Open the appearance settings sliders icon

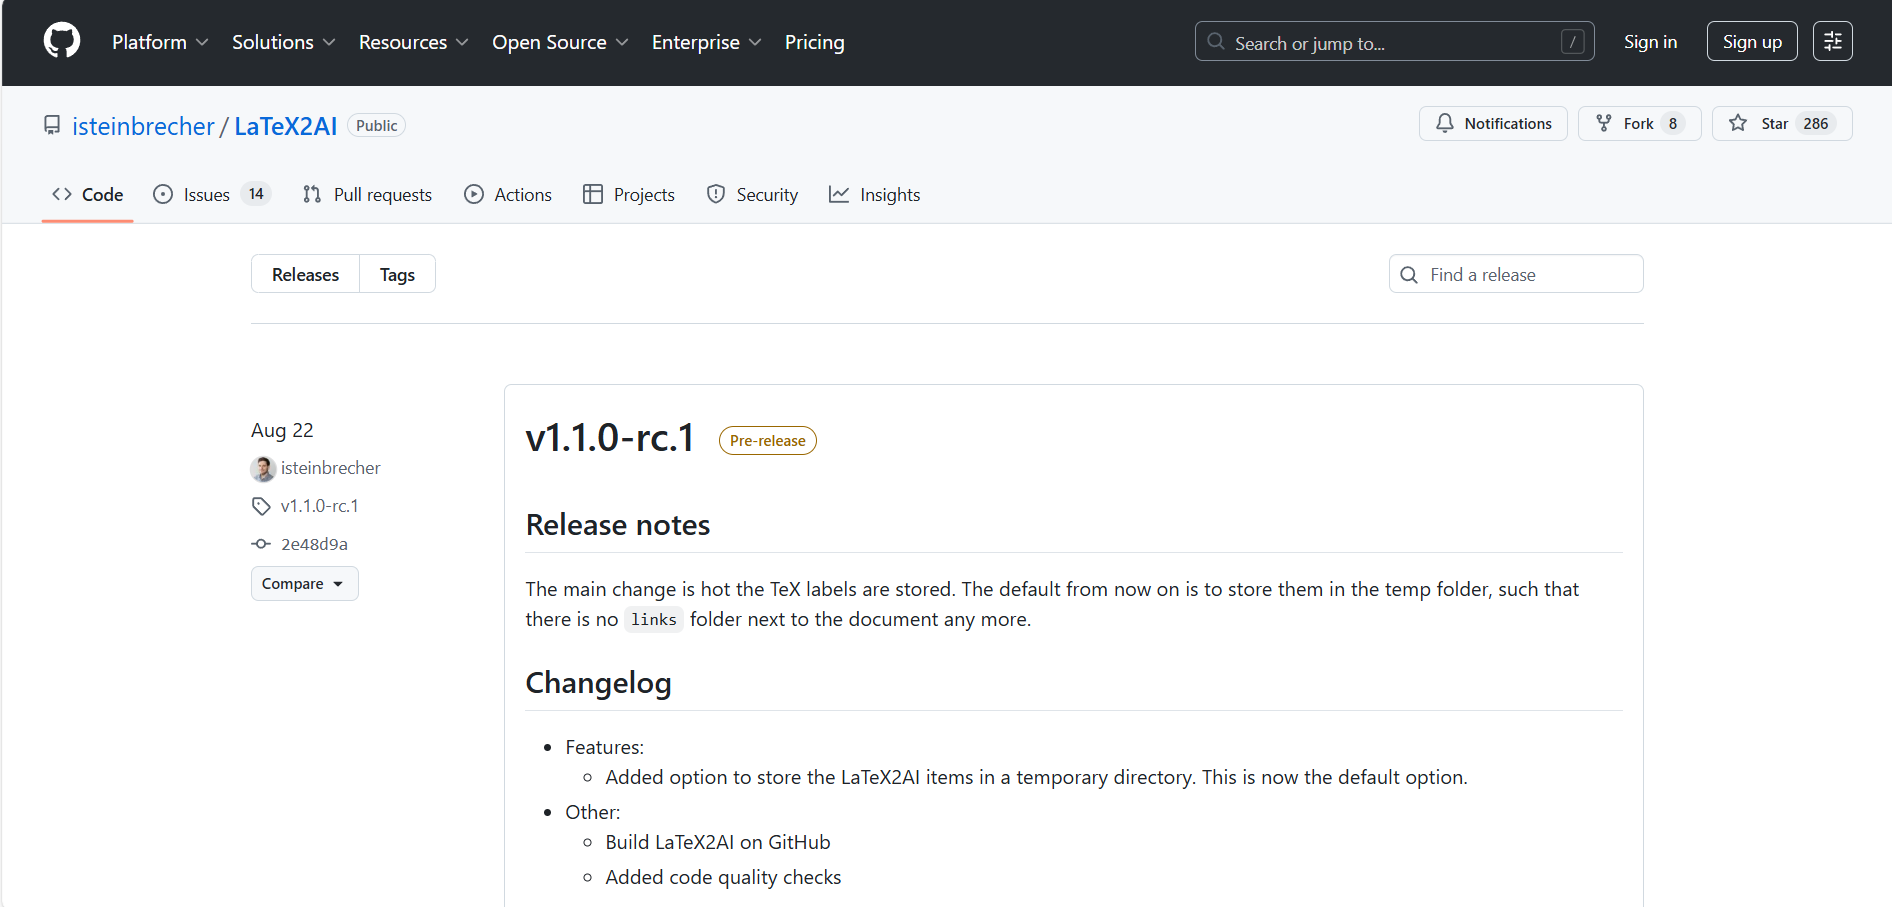(x=1832, y=41)
